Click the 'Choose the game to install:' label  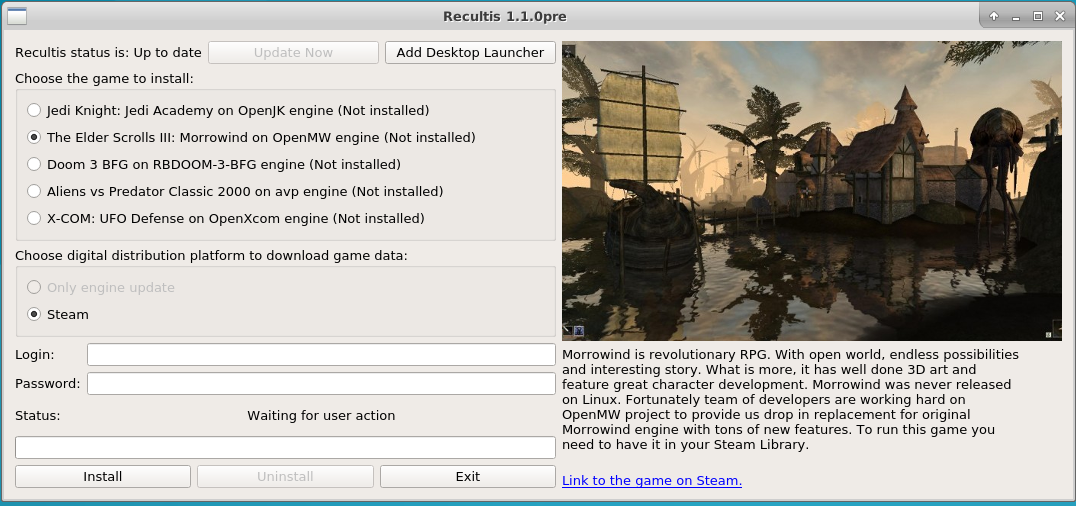tap(104, 78)
